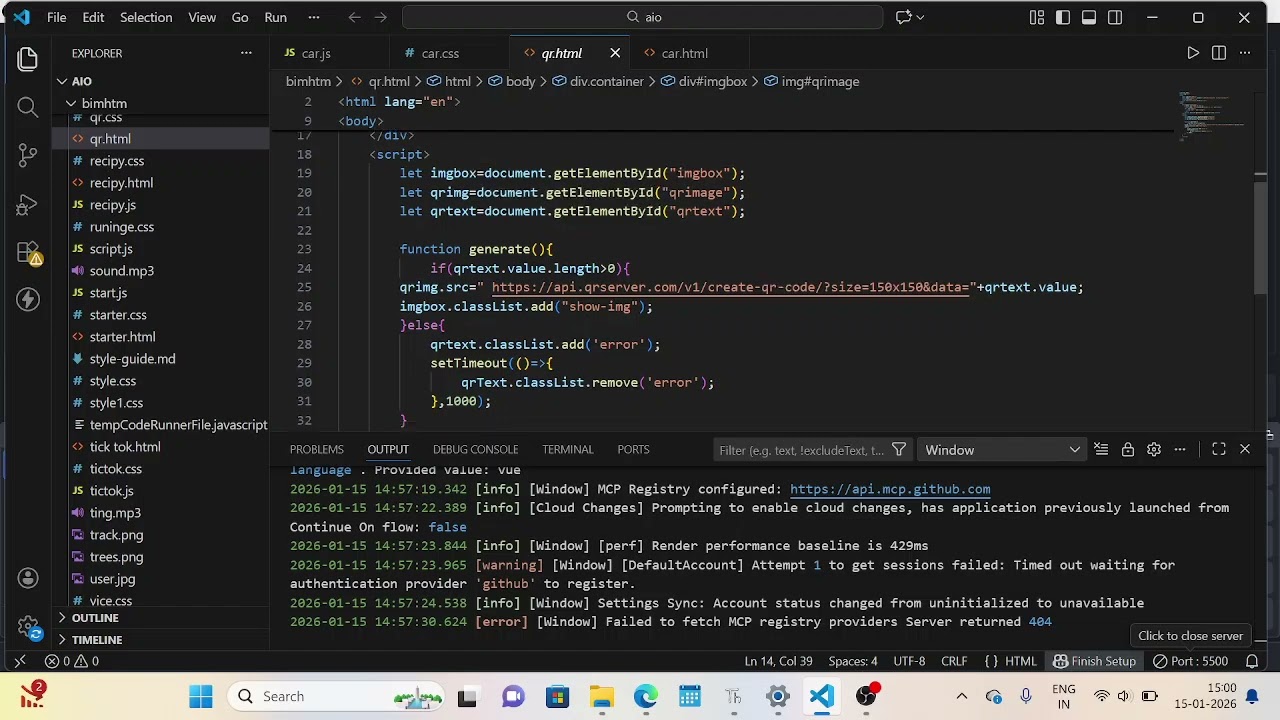Open the editor more actions menu
The width and height of the screenshot is (1280, 720).
(1245, 53)
